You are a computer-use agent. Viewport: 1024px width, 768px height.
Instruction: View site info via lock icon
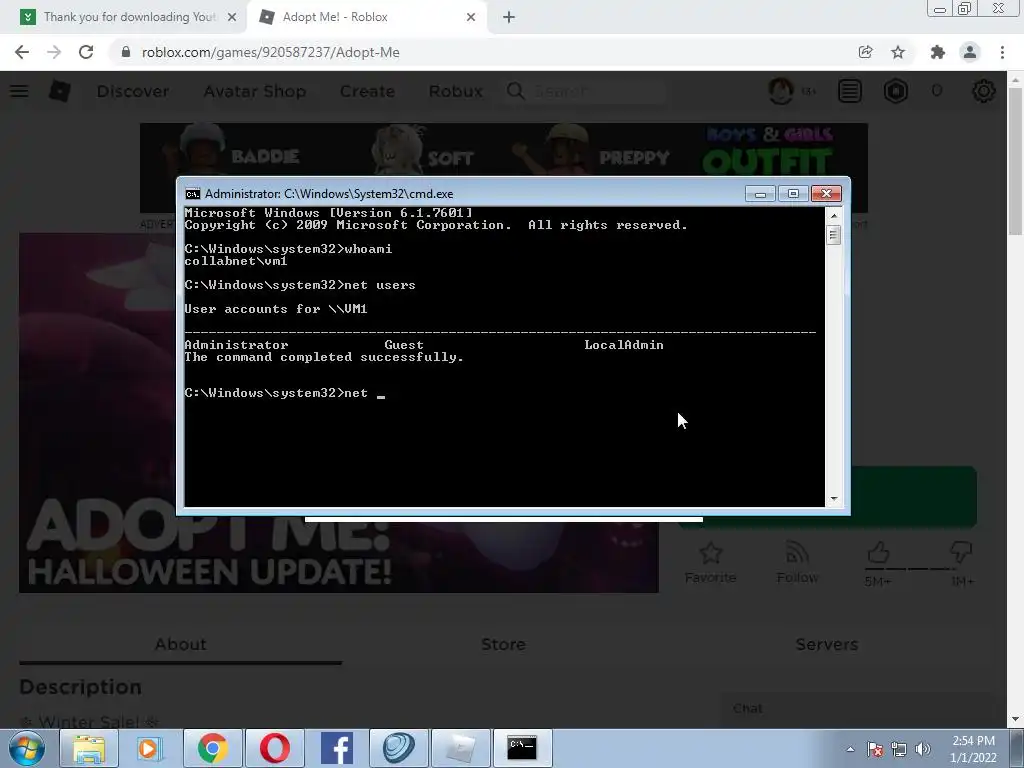[125, 52]
